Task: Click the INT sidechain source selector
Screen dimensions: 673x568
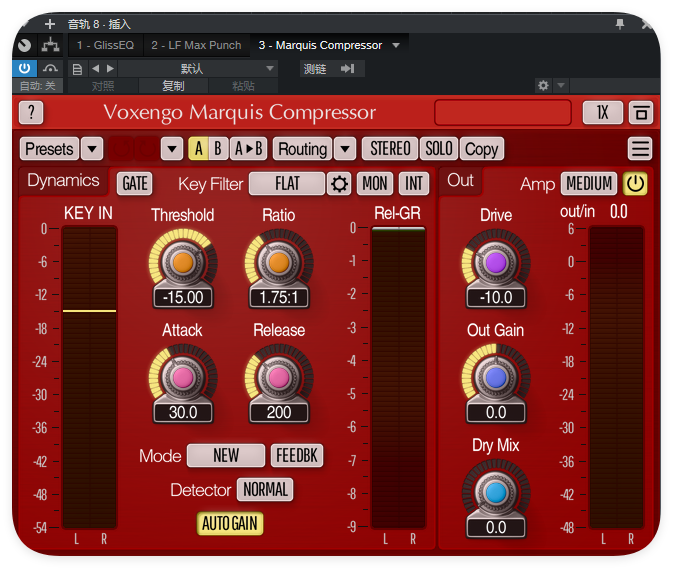Action: [x=414, y=184]
